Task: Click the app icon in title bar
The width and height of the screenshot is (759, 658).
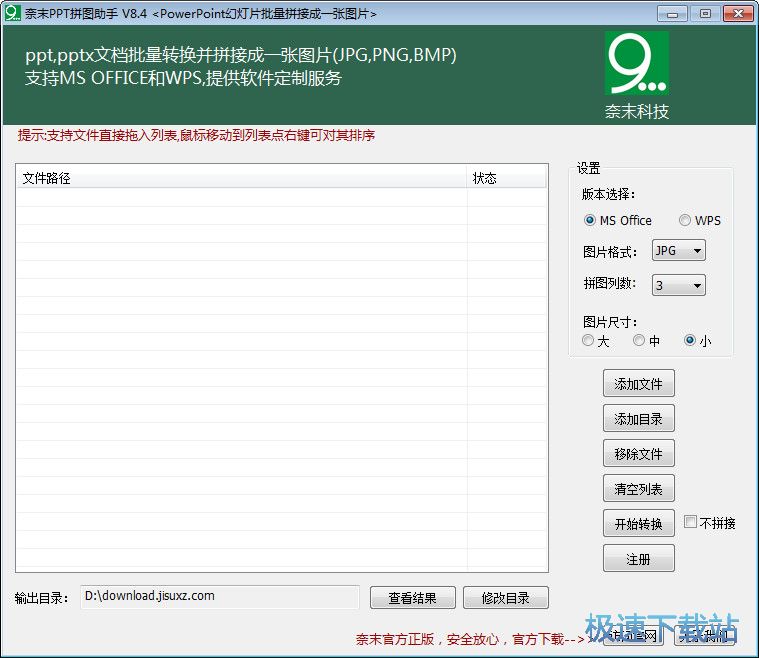Action: tap(13, 13)
